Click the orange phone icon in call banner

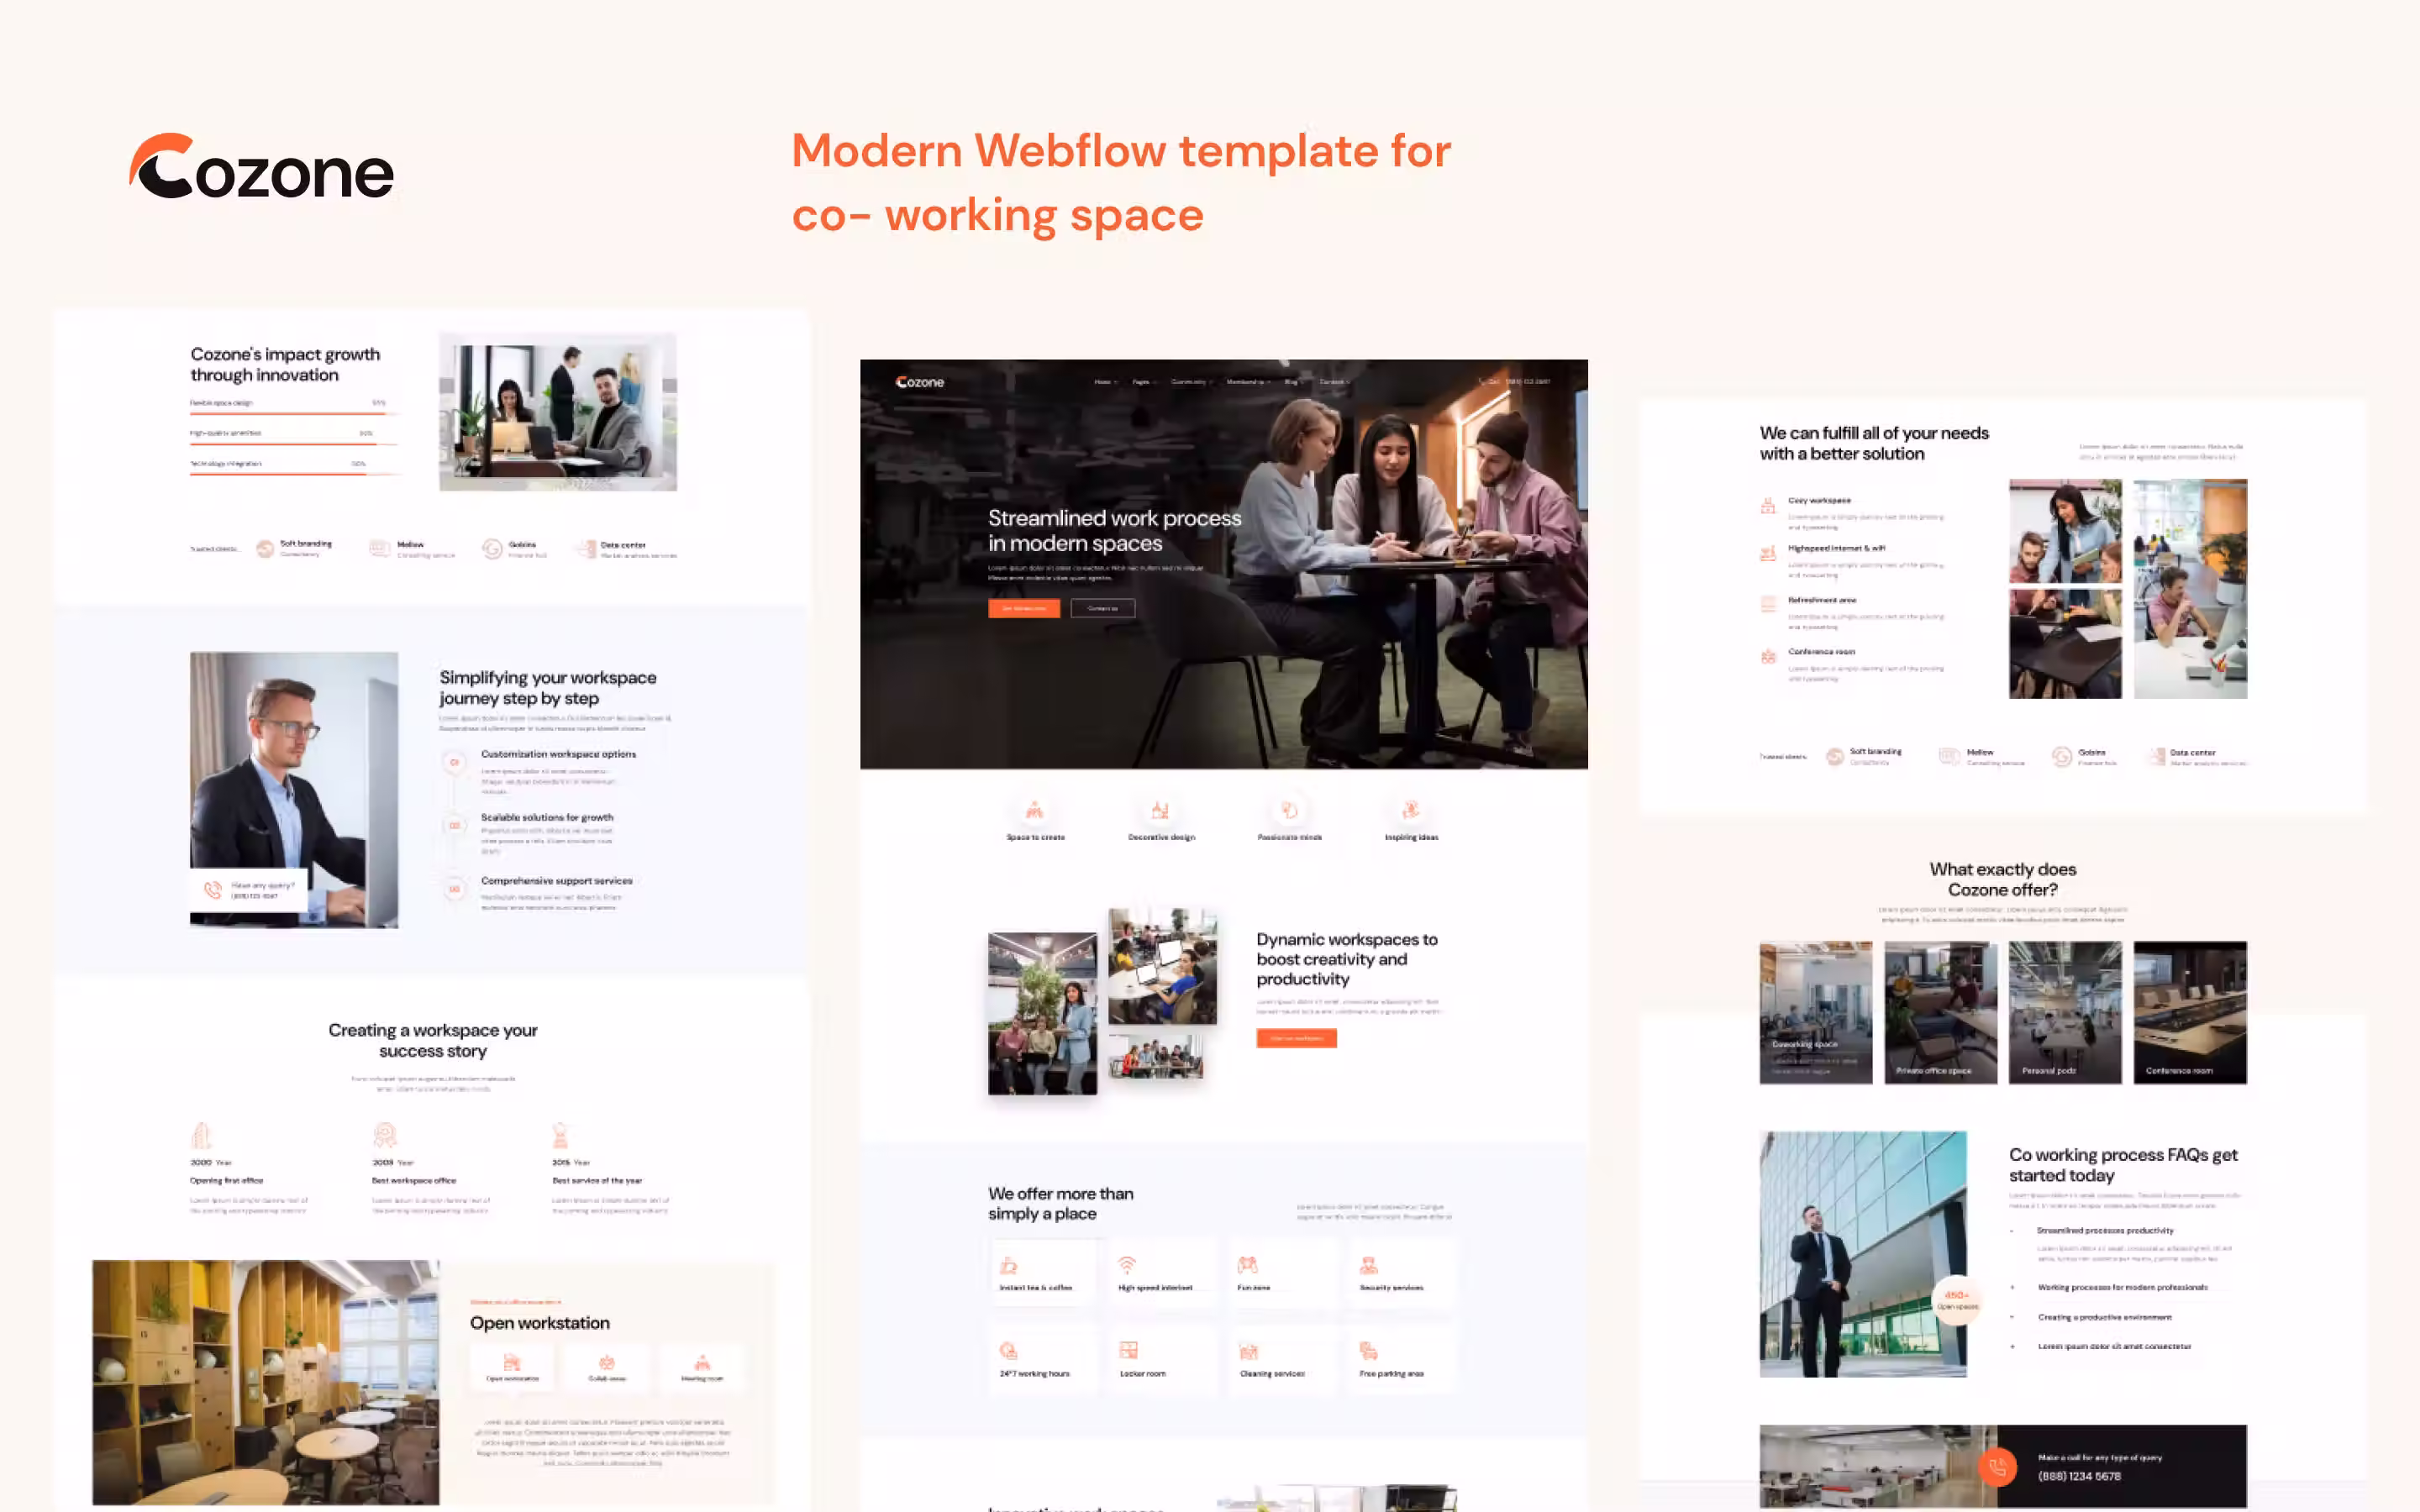point(1997,1467)
